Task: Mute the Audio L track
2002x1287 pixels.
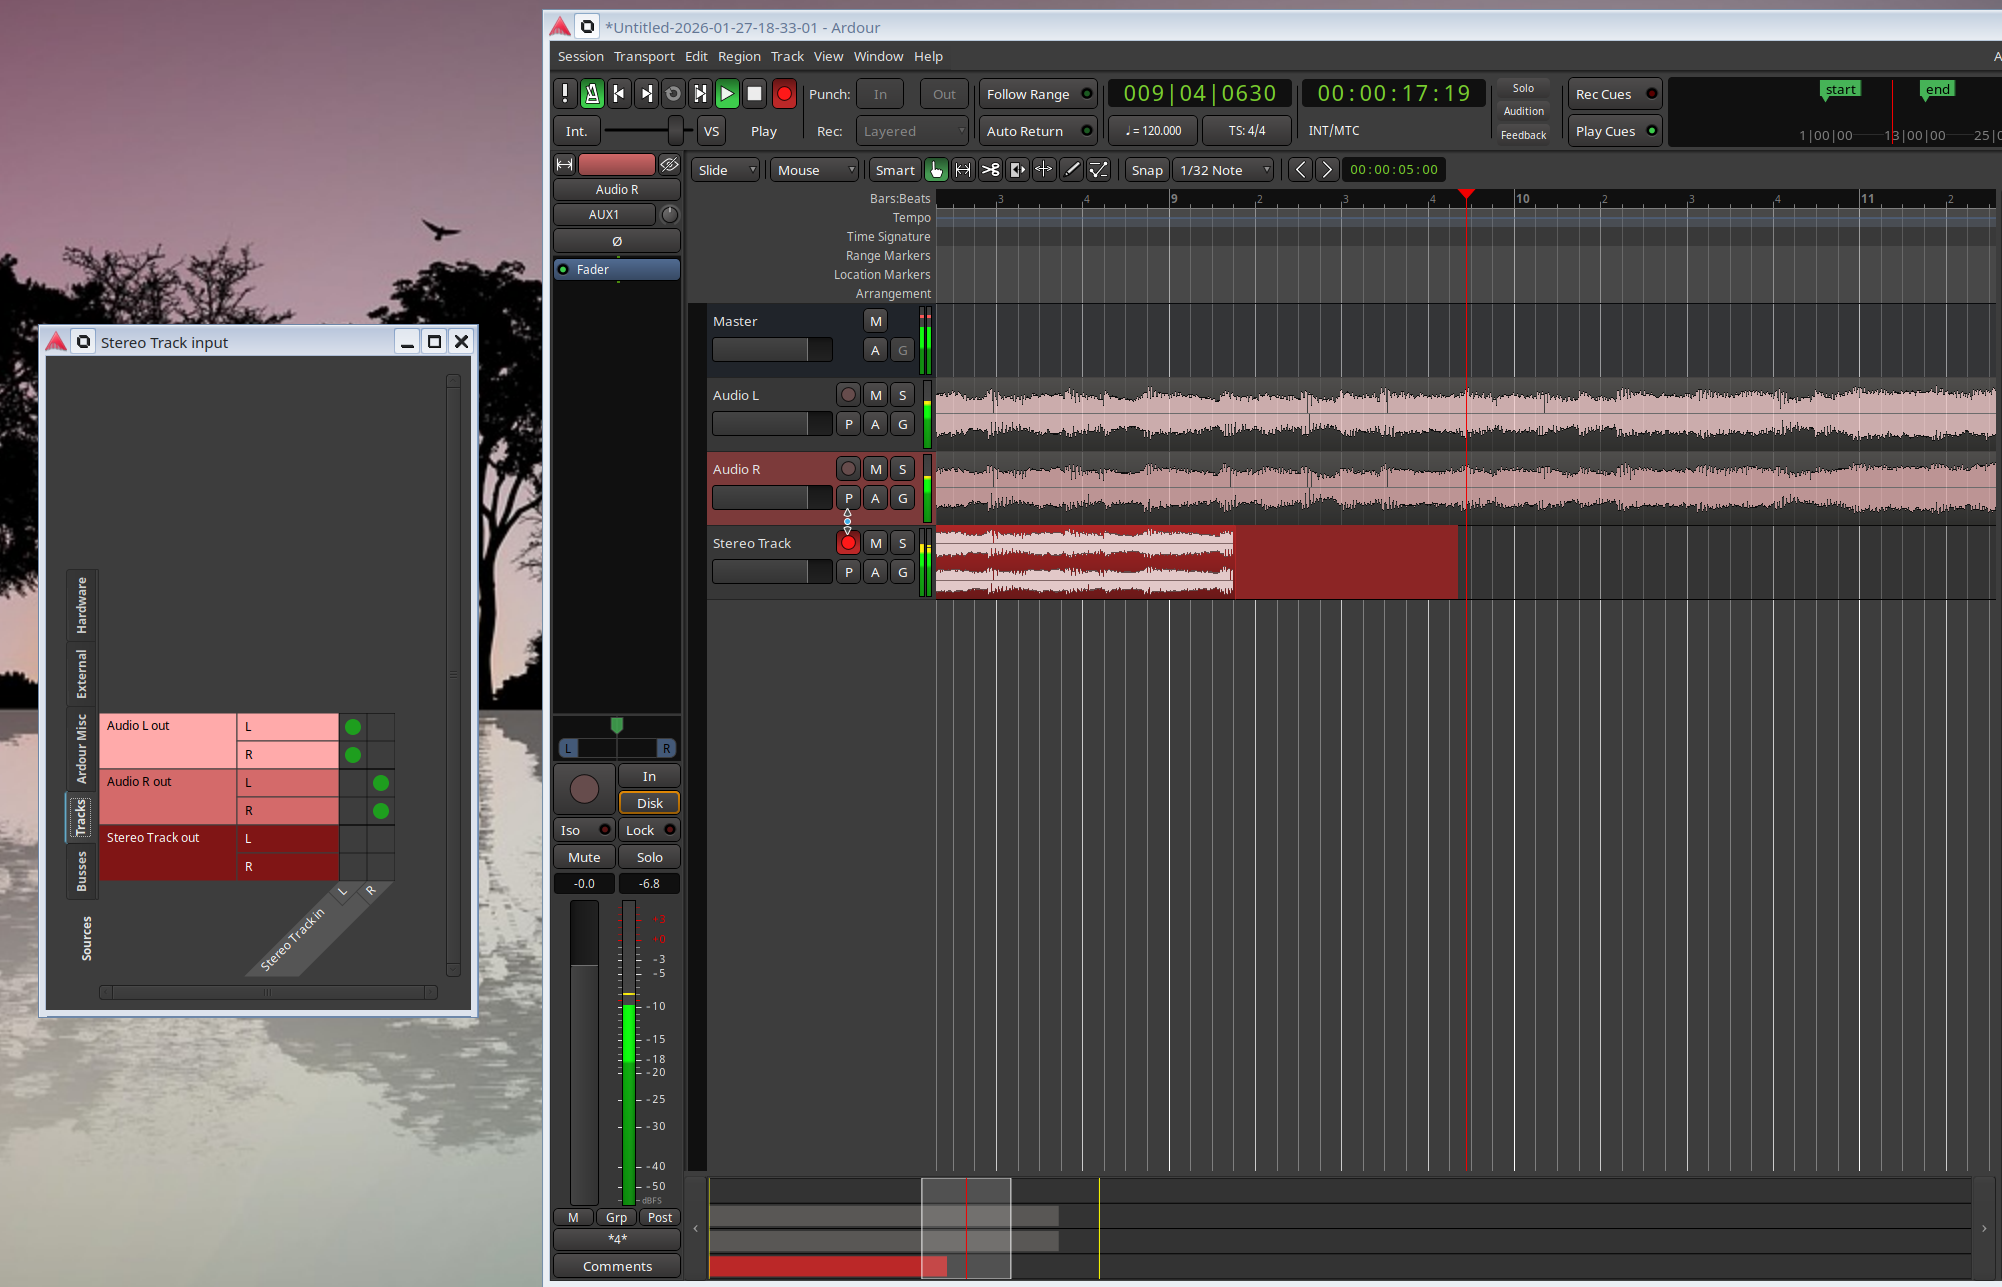Action: (875, 395)
